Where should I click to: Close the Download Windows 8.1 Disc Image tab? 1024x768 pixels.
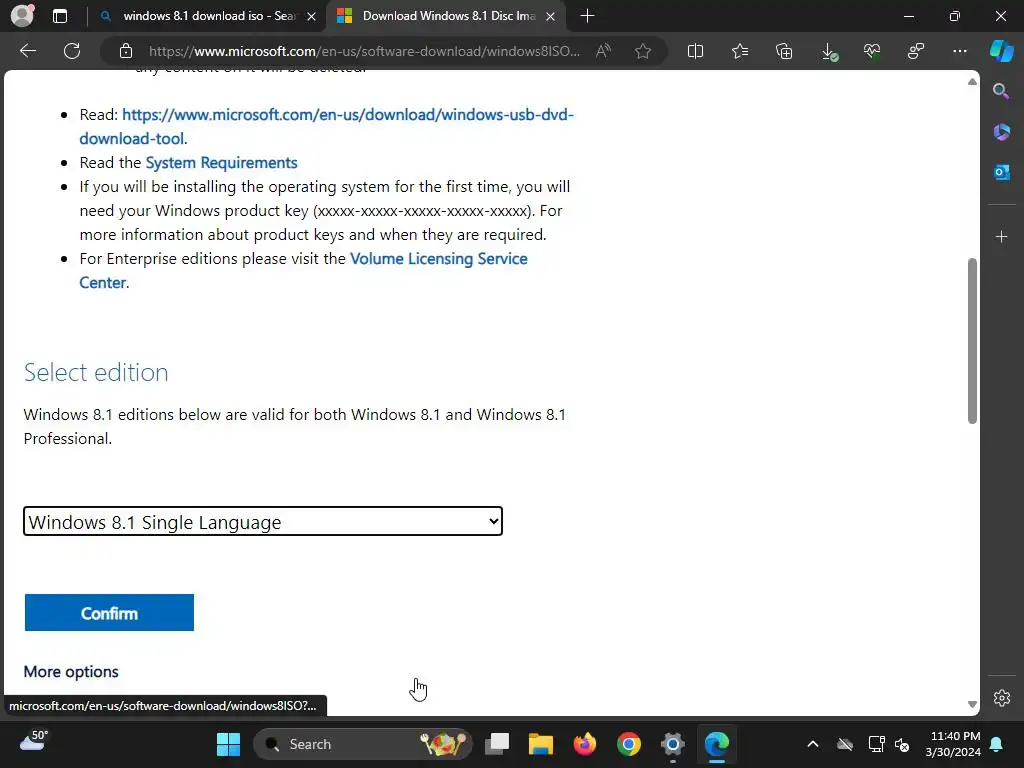(551, 16)
